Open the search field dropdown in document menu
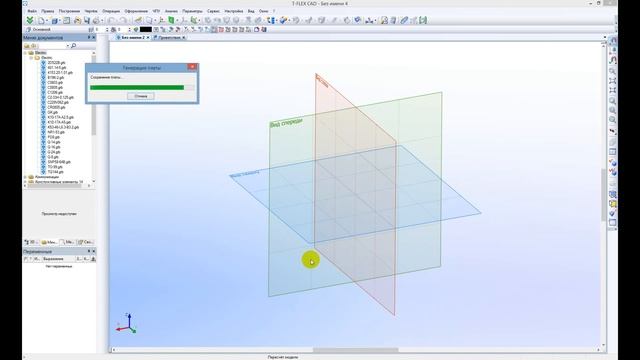Screen dimensions: 640x360 [67, 46]
